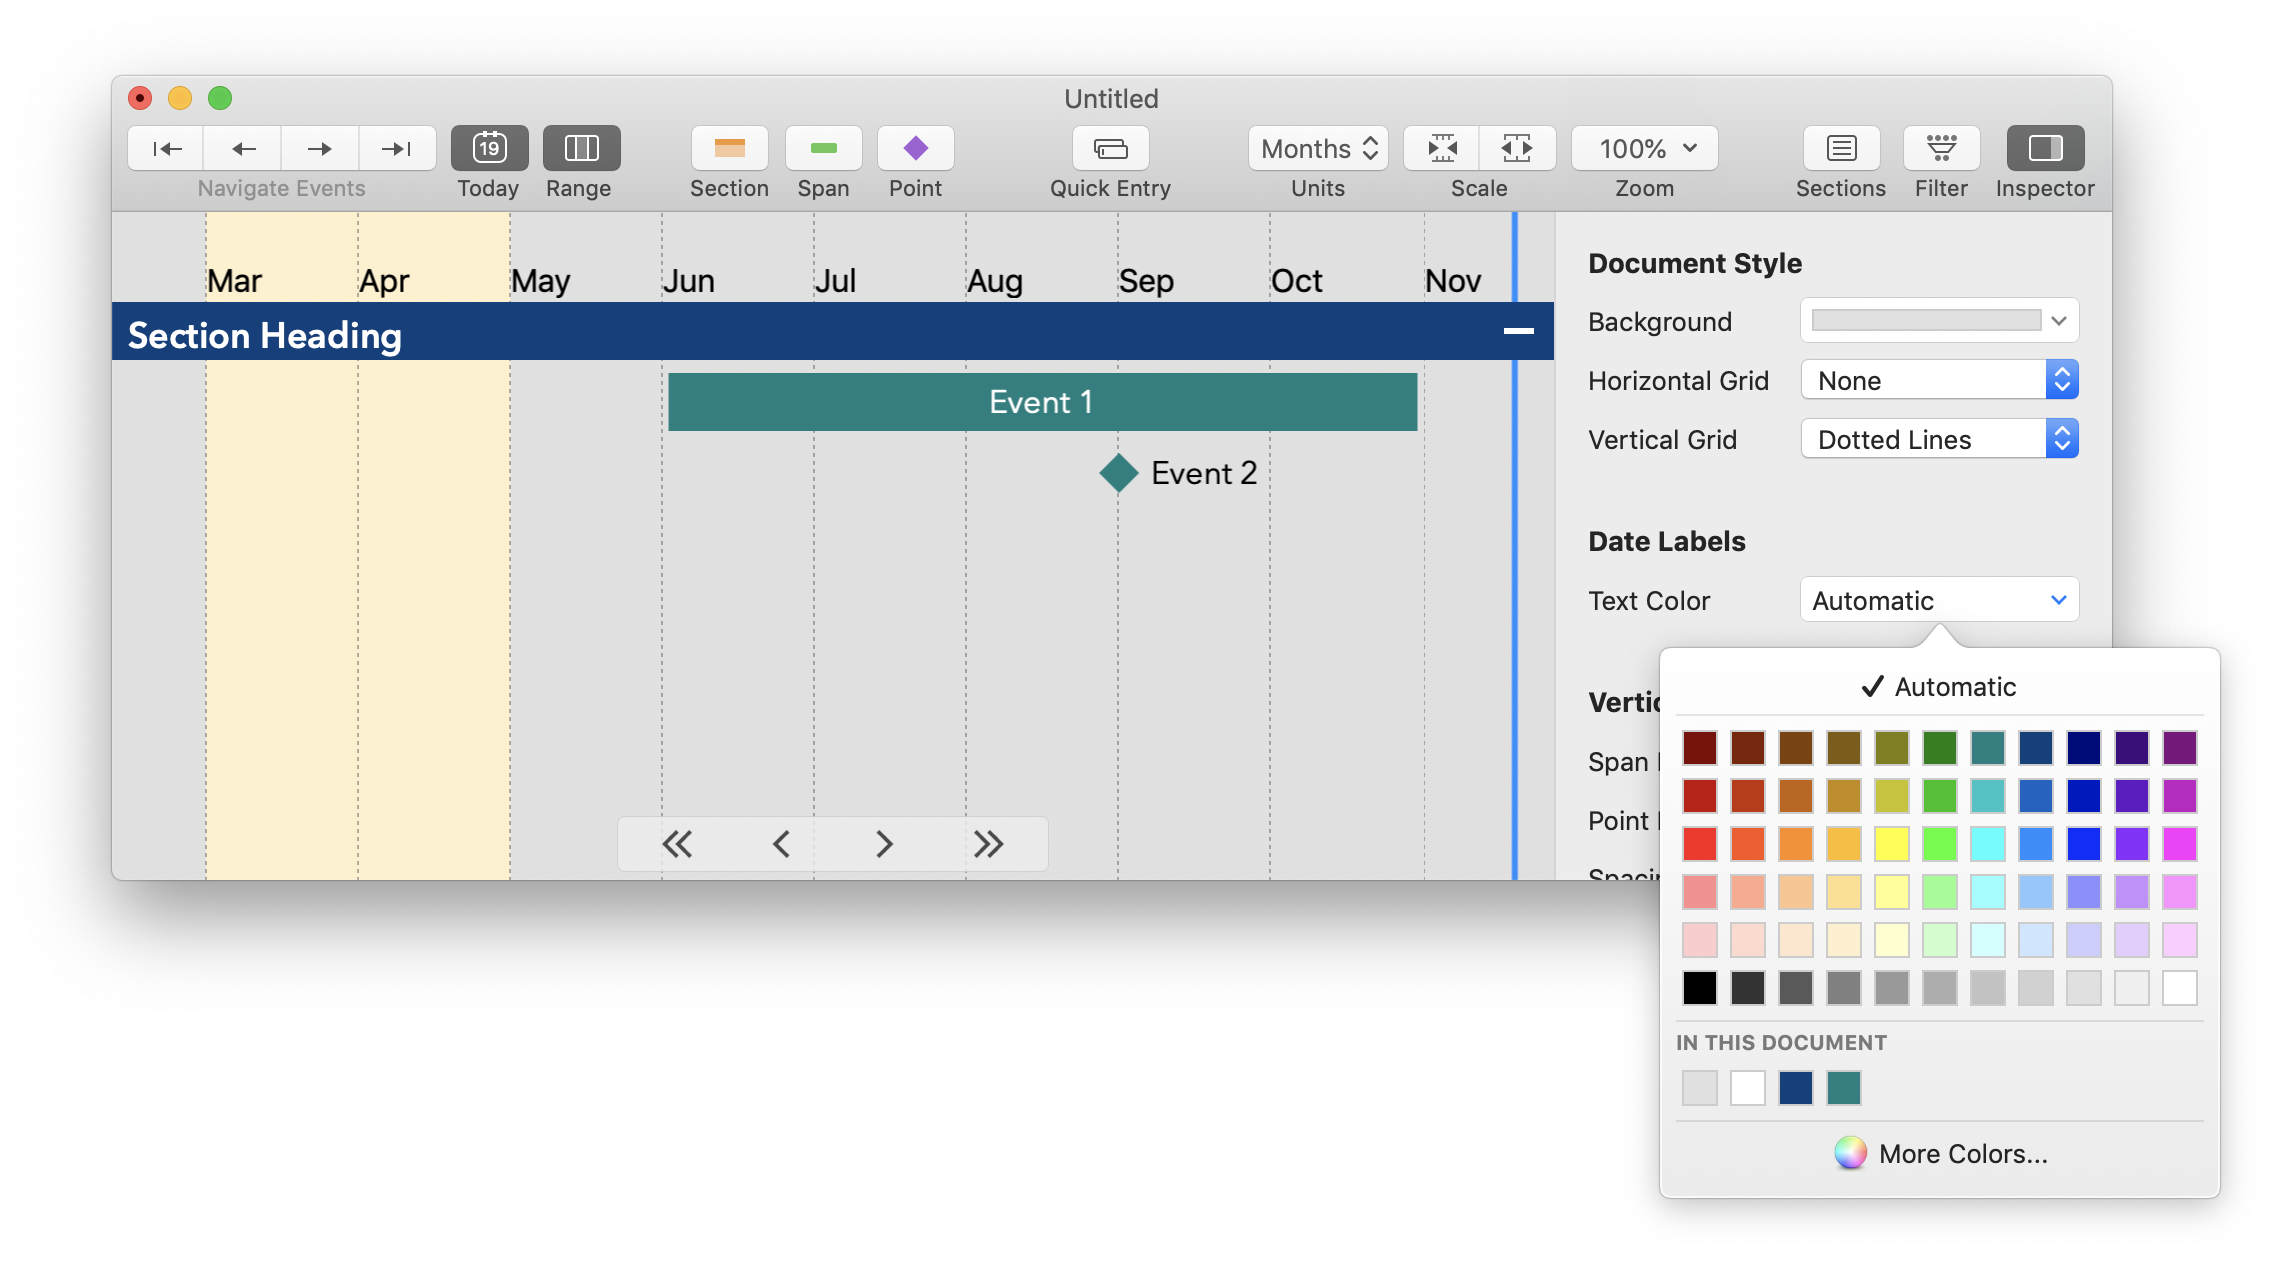Add a Span event

click(822, 148)
